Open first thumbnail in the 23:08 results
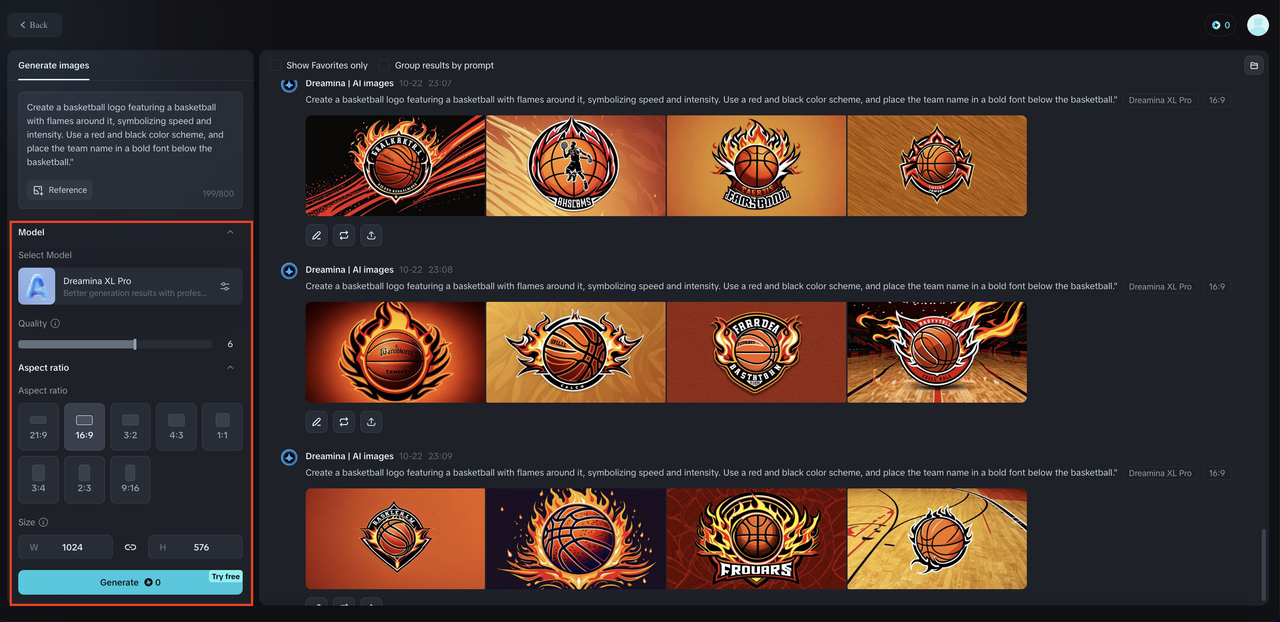 (x=395, y=352)
